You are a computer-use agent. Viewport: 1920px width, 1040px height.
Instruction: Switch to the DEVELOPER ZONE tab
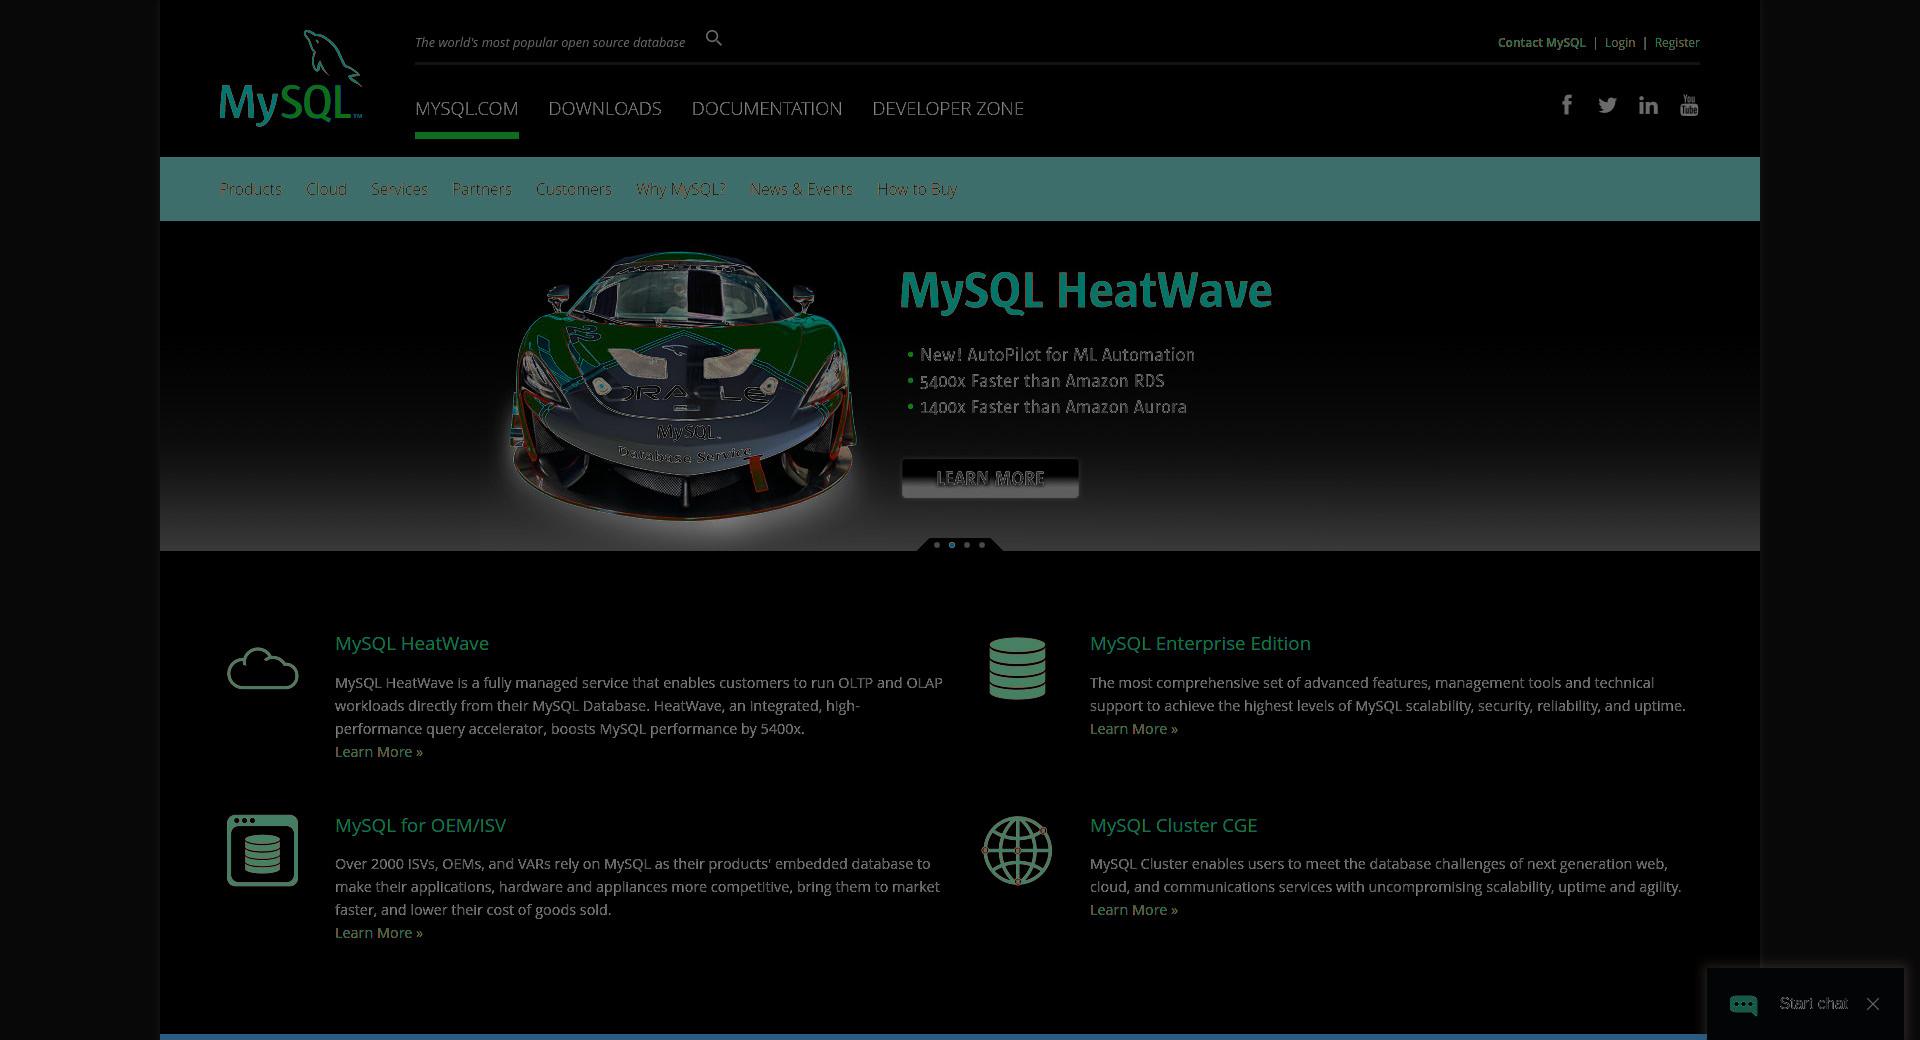(948, 108)
